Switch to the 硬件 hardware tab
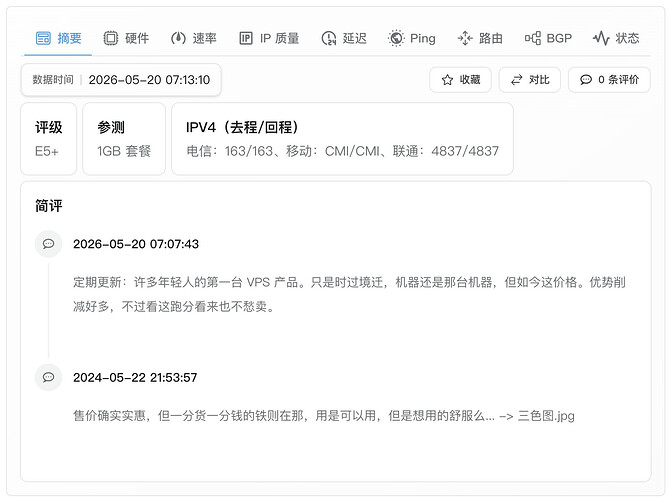The height and width of the screenshot is (500, 668). (x=126, y=38)
